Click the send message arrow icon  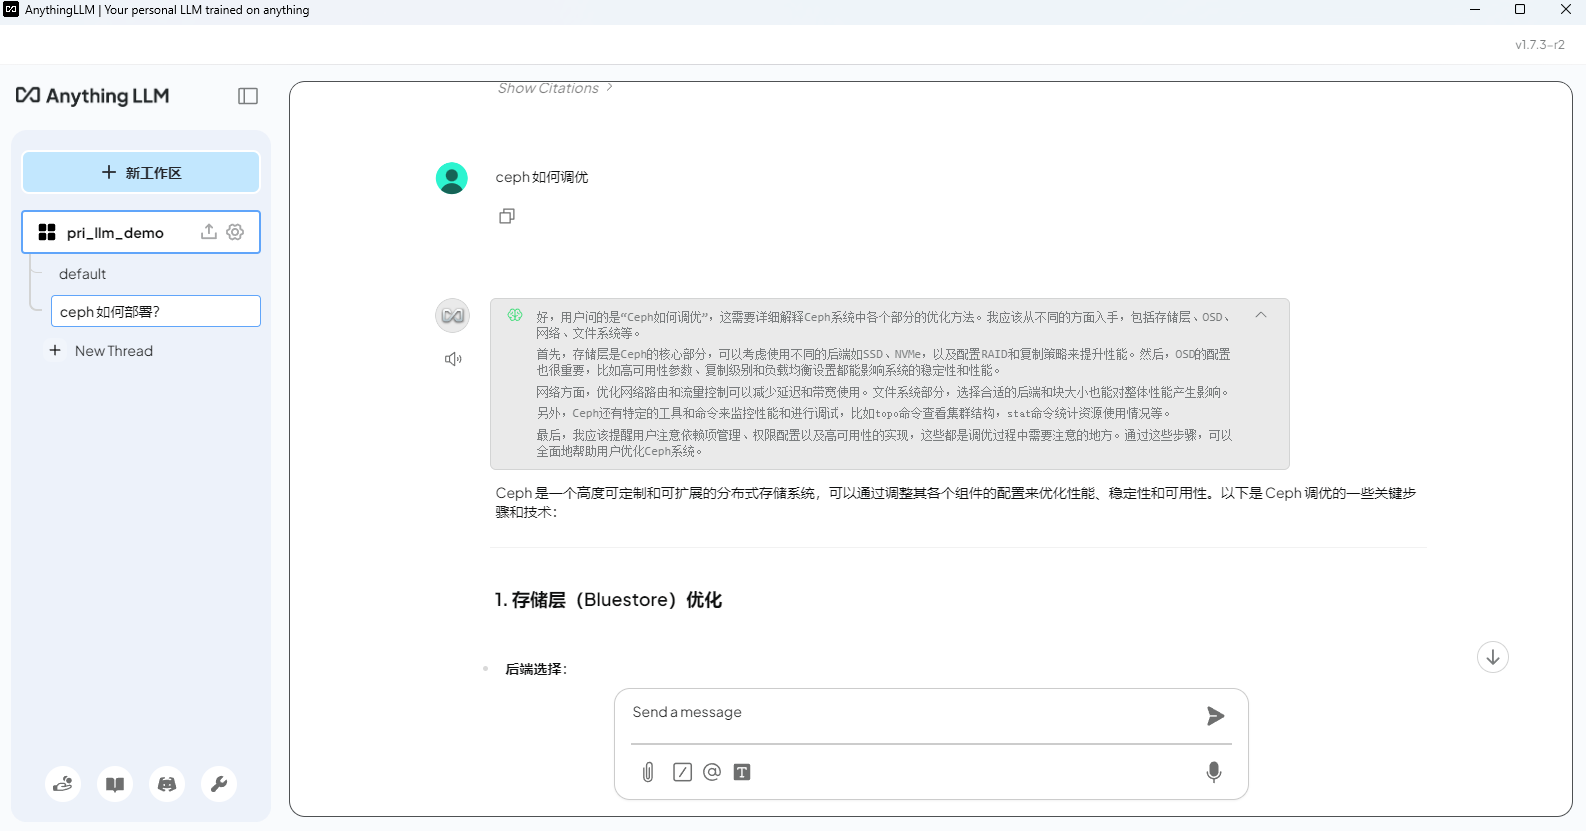point(1215,716)
